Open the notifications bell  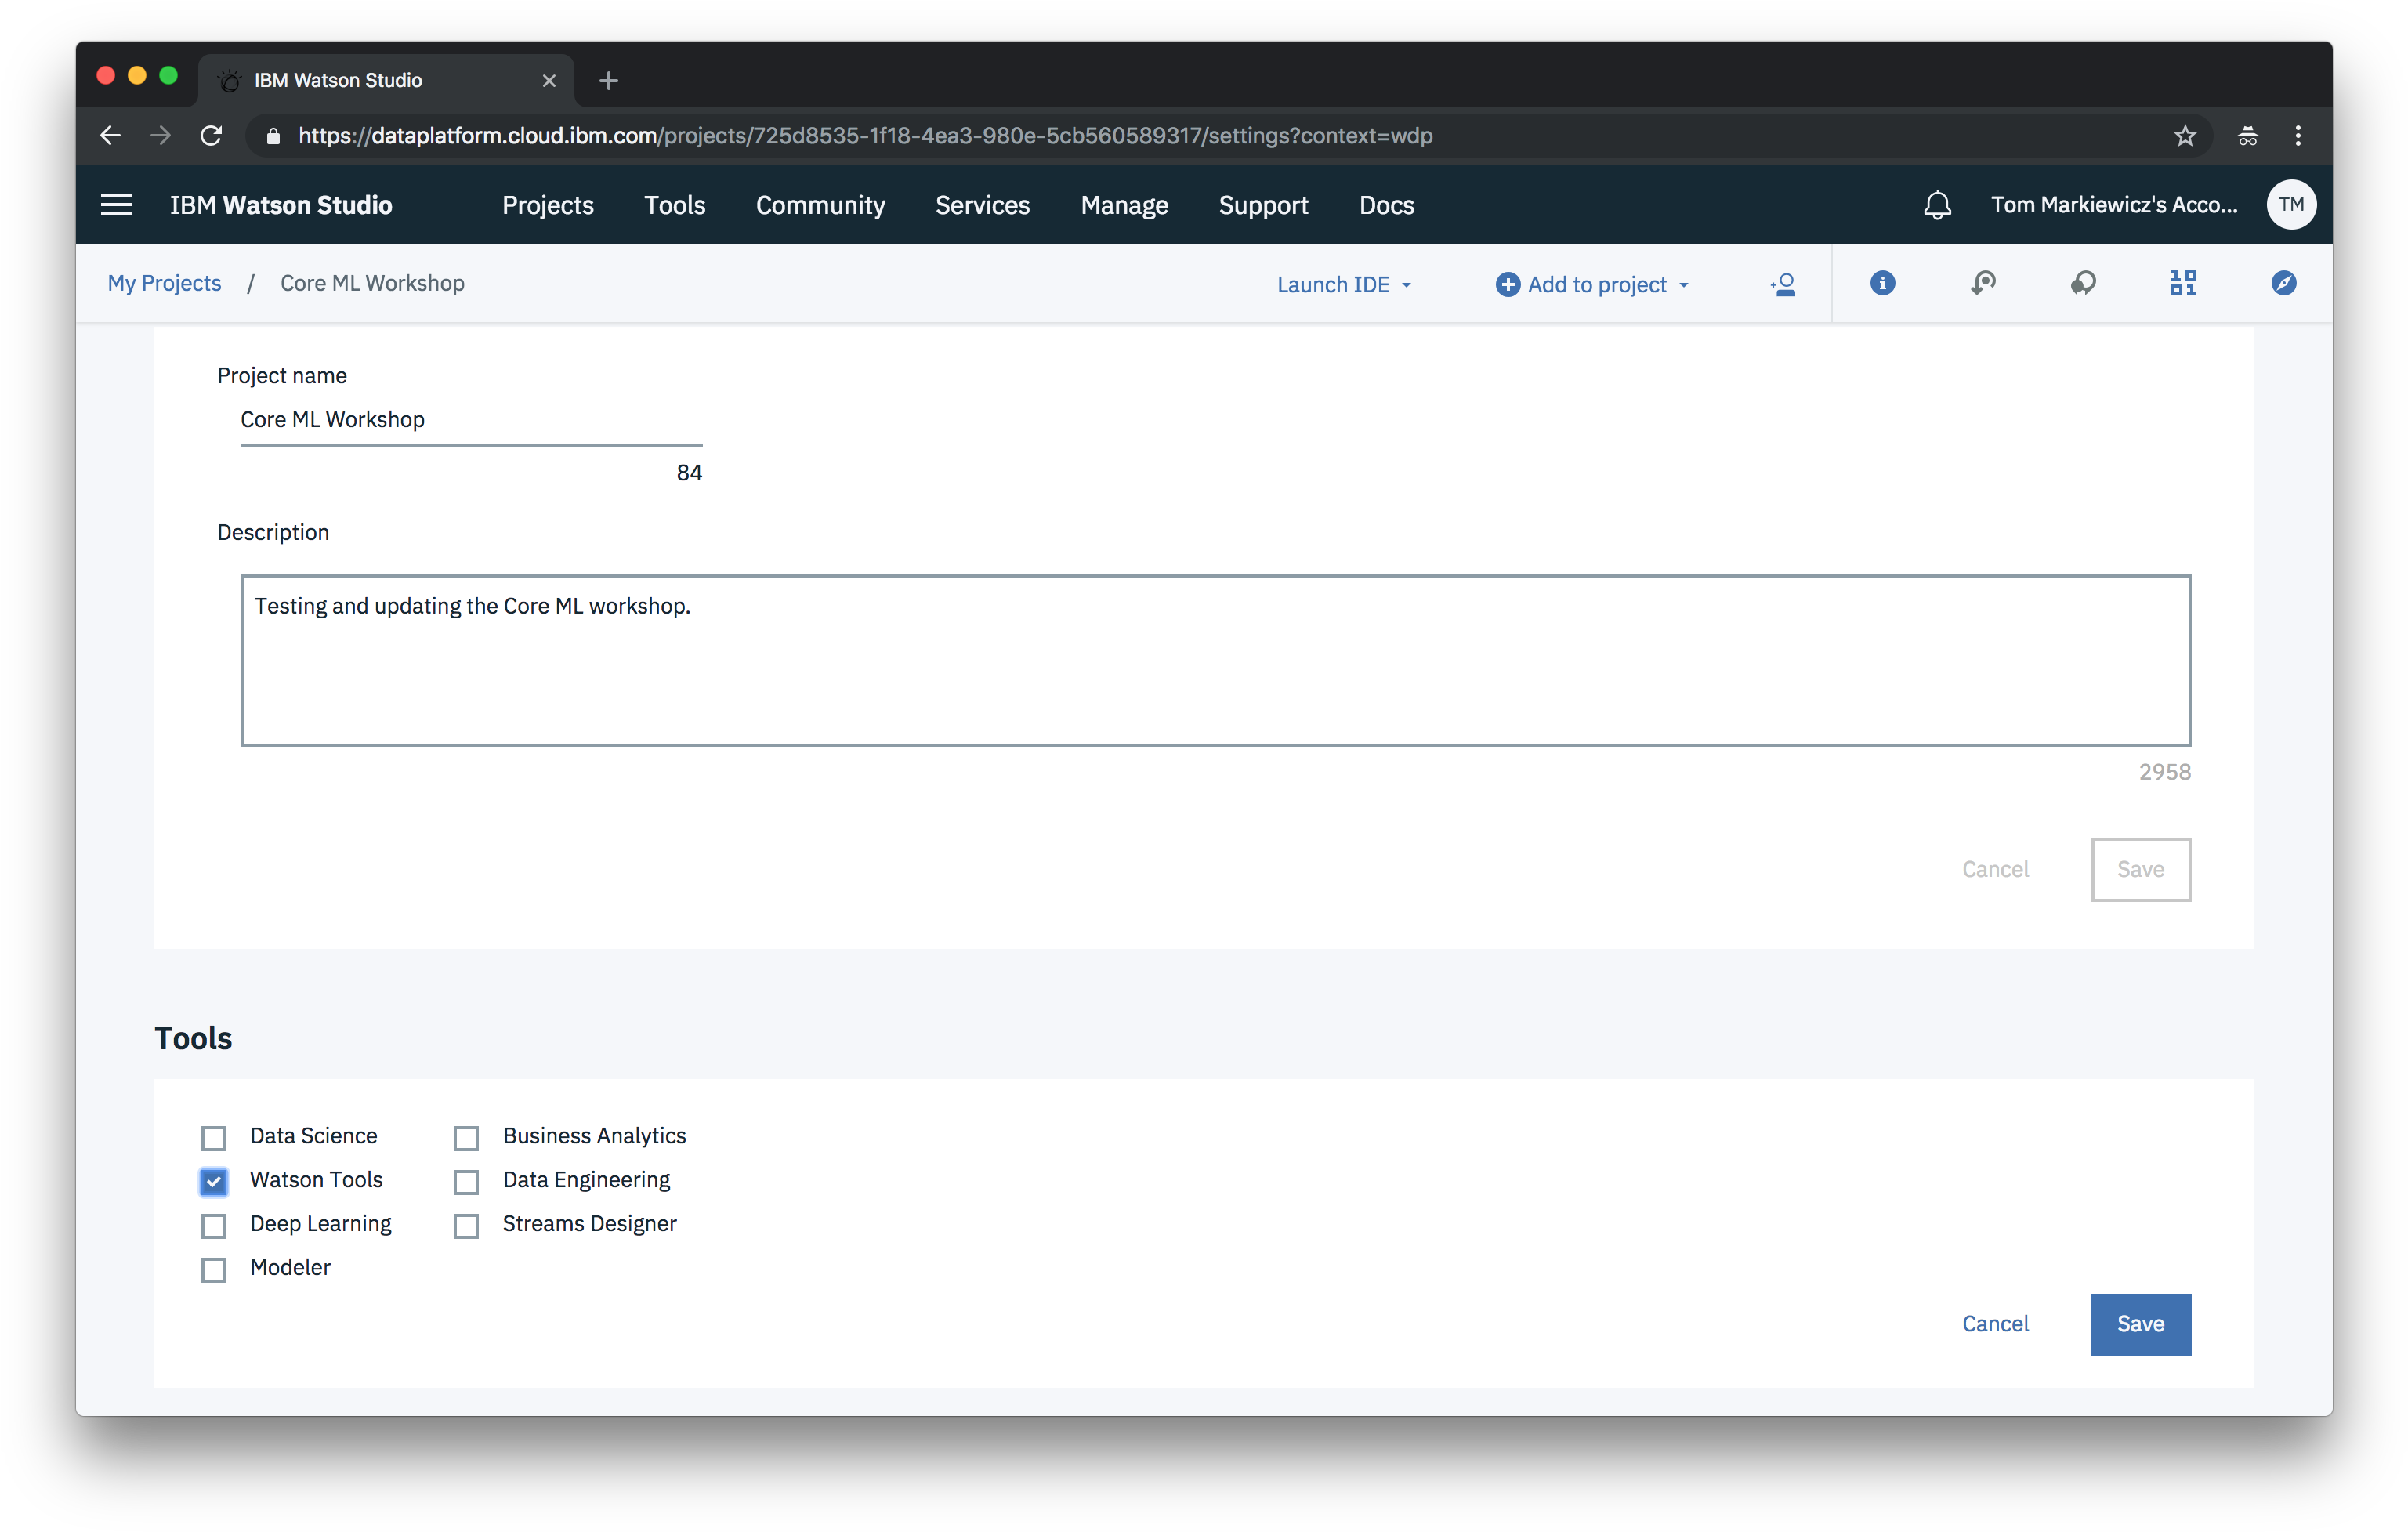(1937, 205)
